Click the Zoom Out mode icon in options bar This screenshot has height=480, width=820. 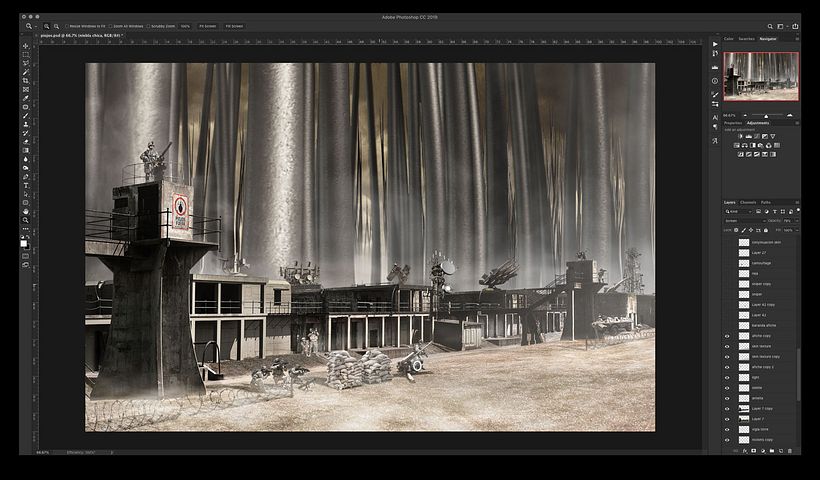click(x=56, y=26)
